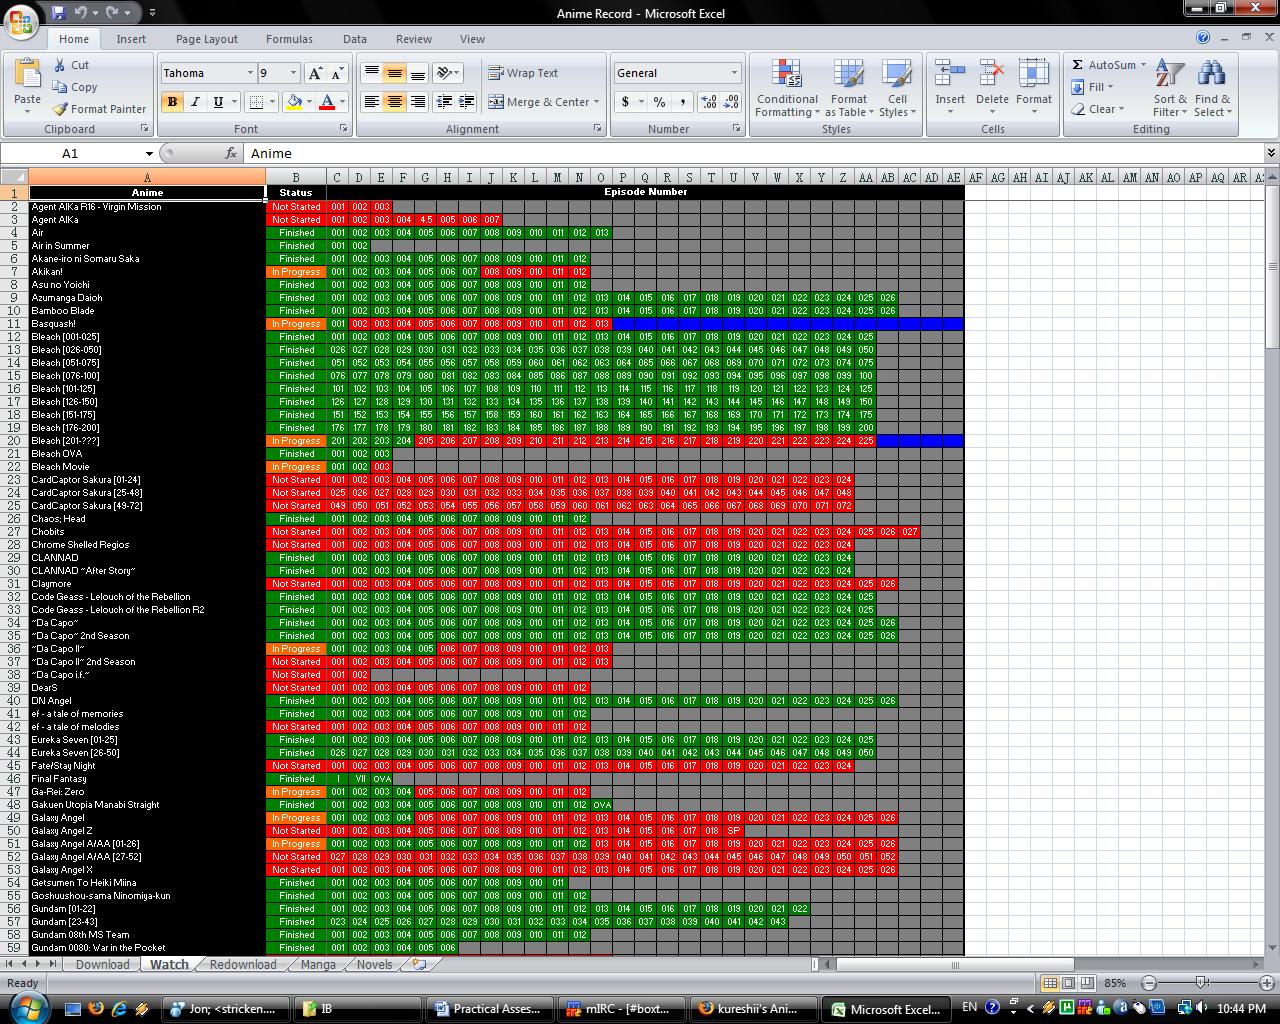Click the mIRC taskbar button
Screen dimensions: 1280x1024
623,1008
